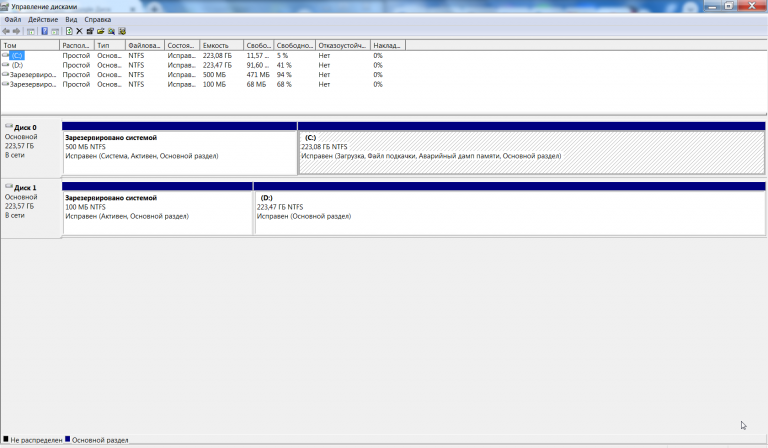This screenshot has width=768, height=448.
Task: Click the Refresh toolbar icon
Action: click(69, 31)
